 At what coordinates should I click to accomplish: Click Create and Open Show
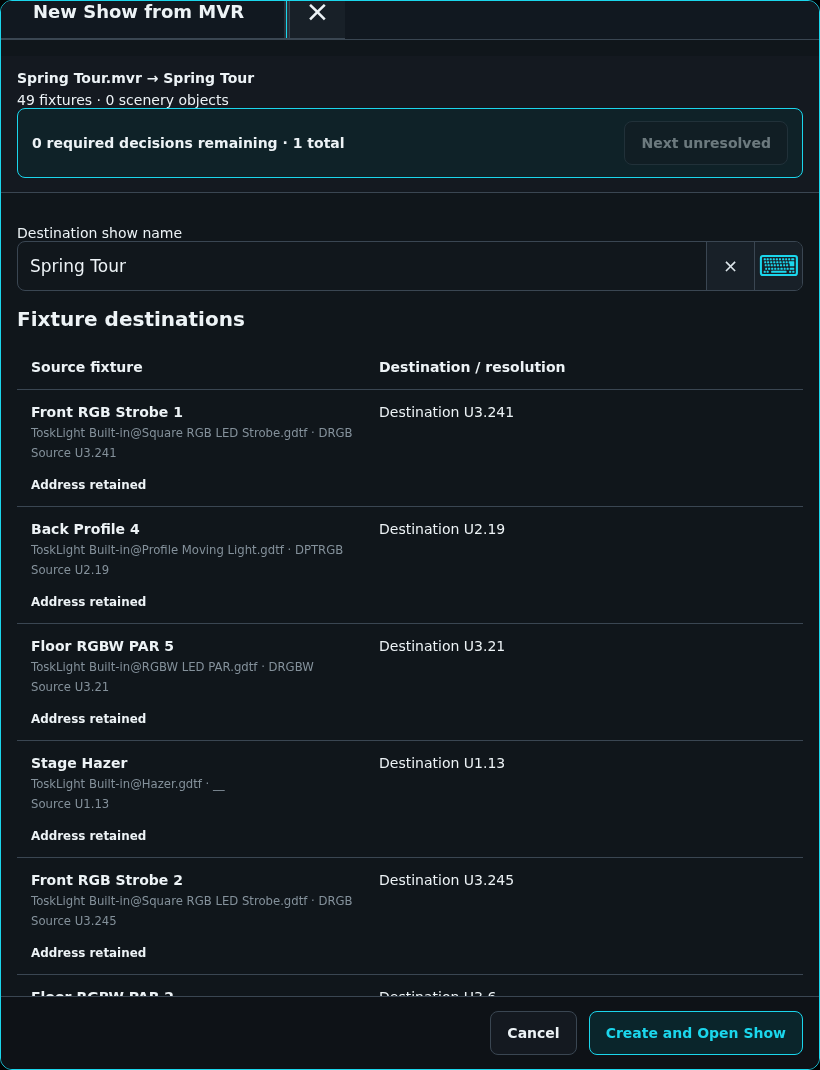695,1033
